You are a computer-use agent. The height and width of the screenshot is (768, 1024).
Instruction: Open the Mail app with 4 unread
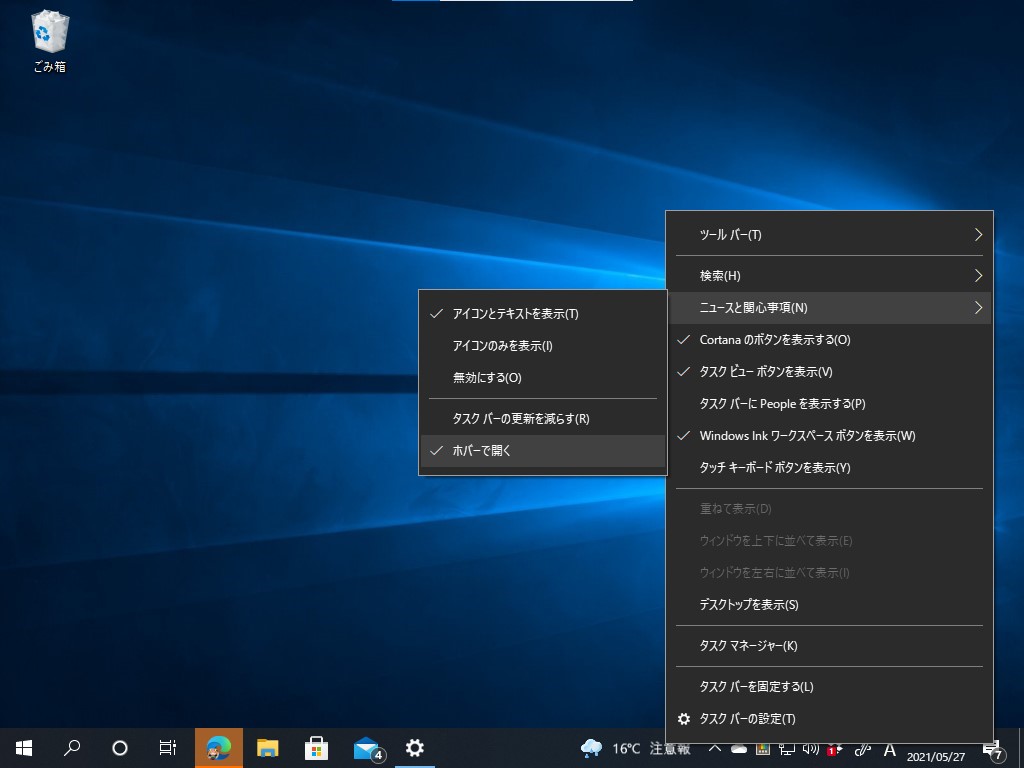point(366,748)
